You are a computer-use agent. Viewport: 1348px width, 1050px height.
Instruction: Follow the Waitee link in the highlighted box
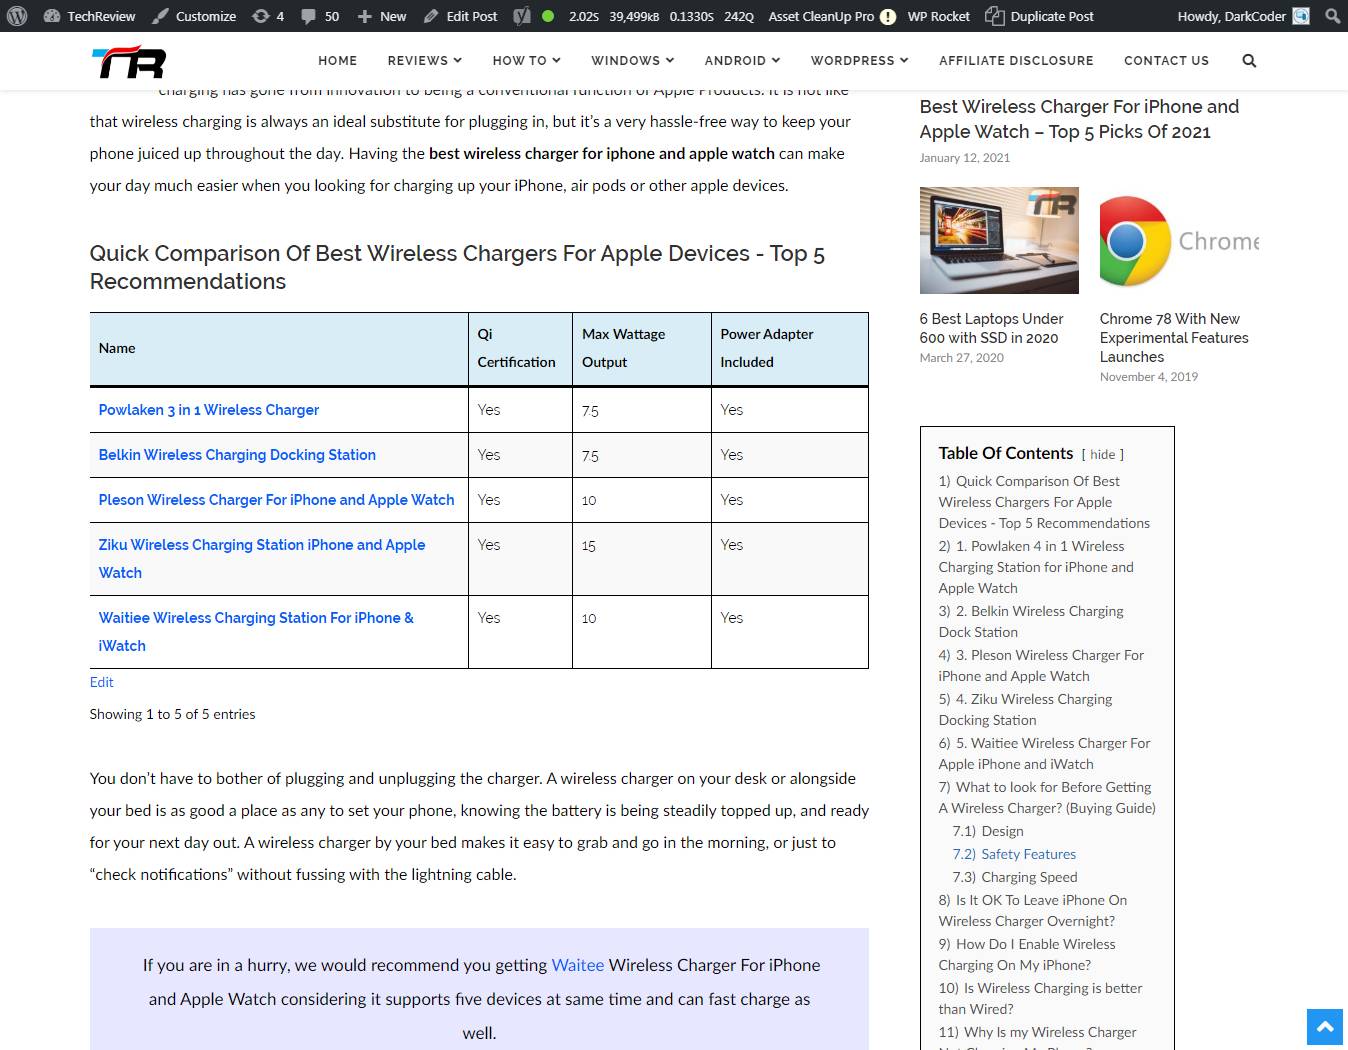578,965
